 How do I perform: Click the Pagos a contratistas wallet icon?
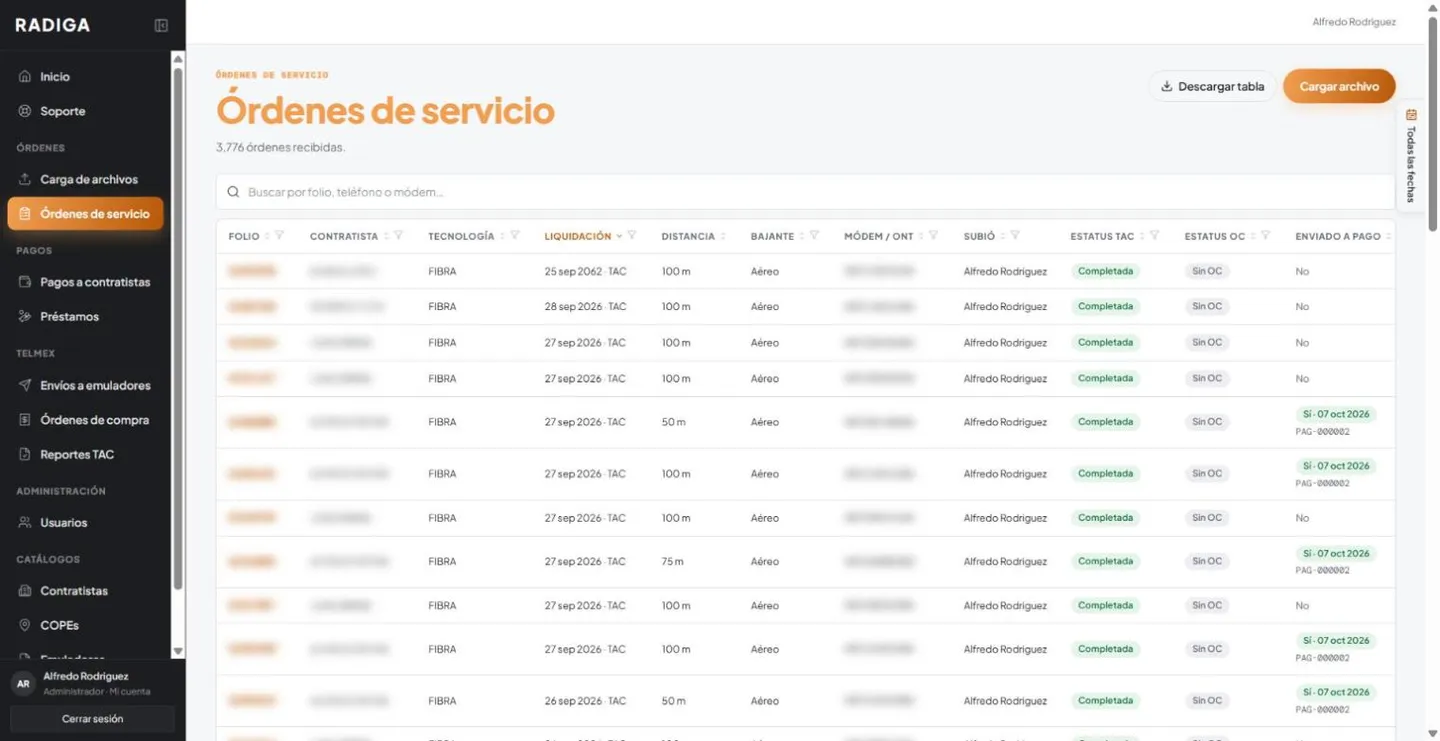coord(25,282)
